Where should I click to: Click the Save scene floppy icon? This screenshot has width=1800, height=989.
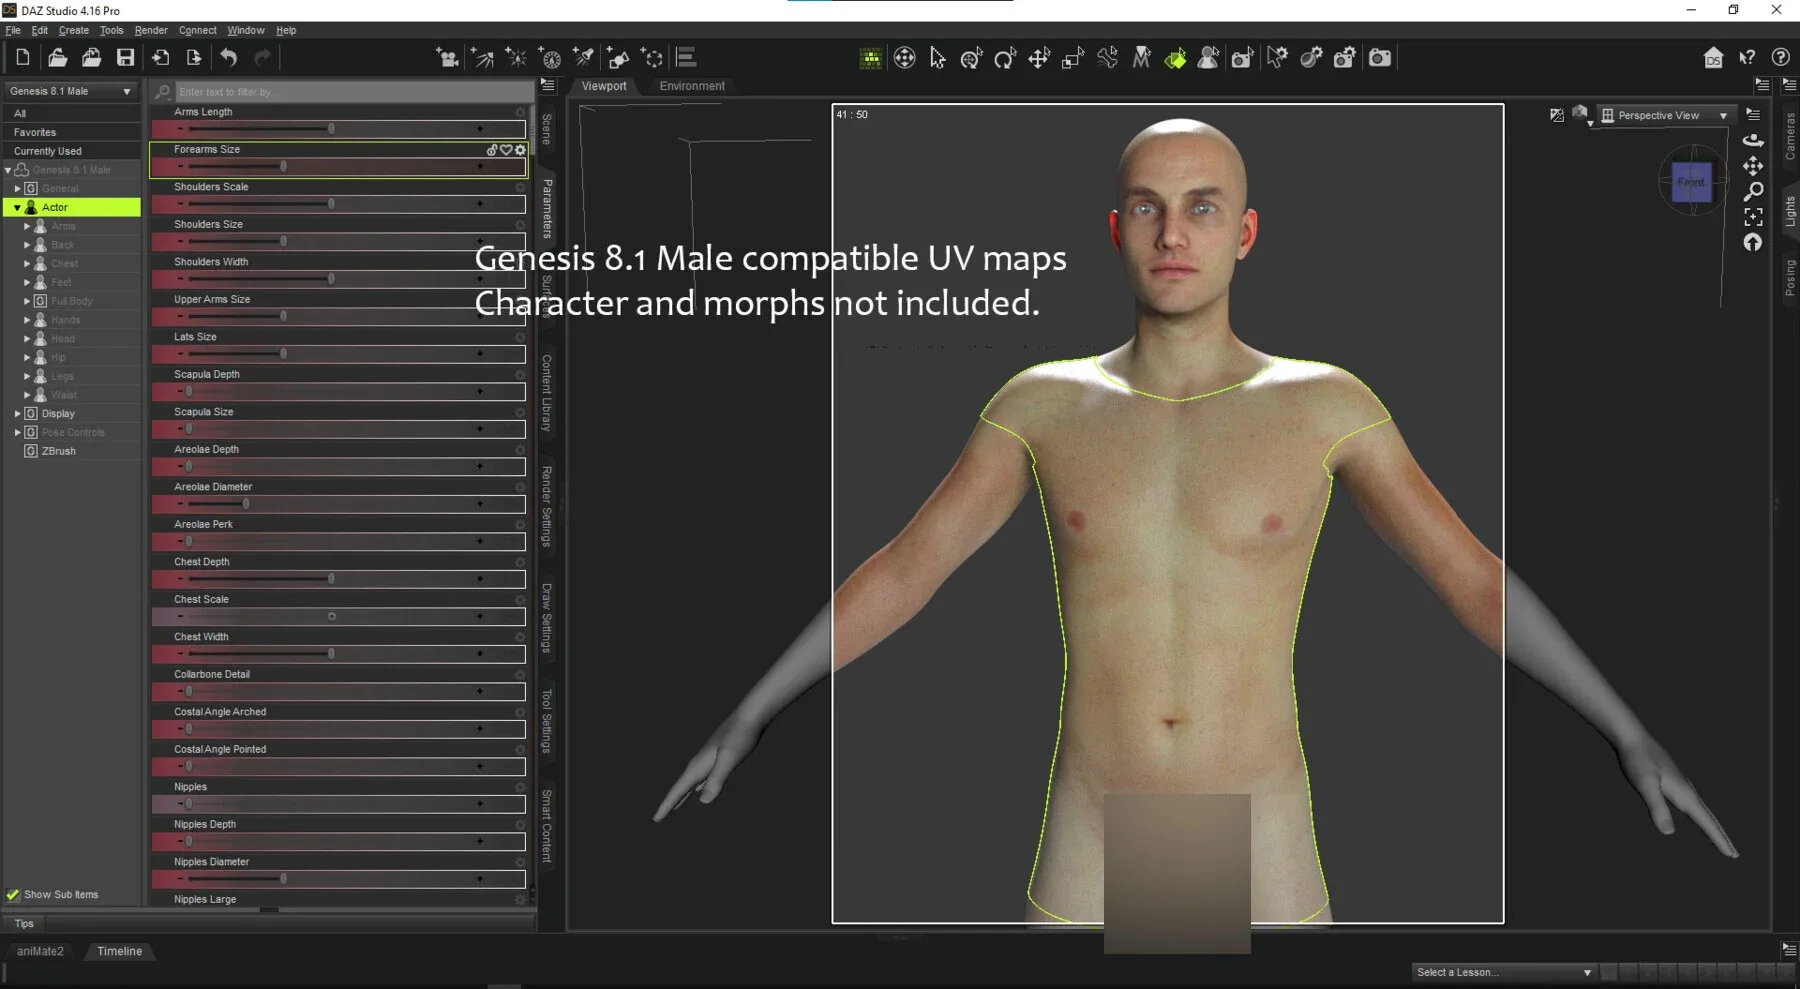click(125, 58)
